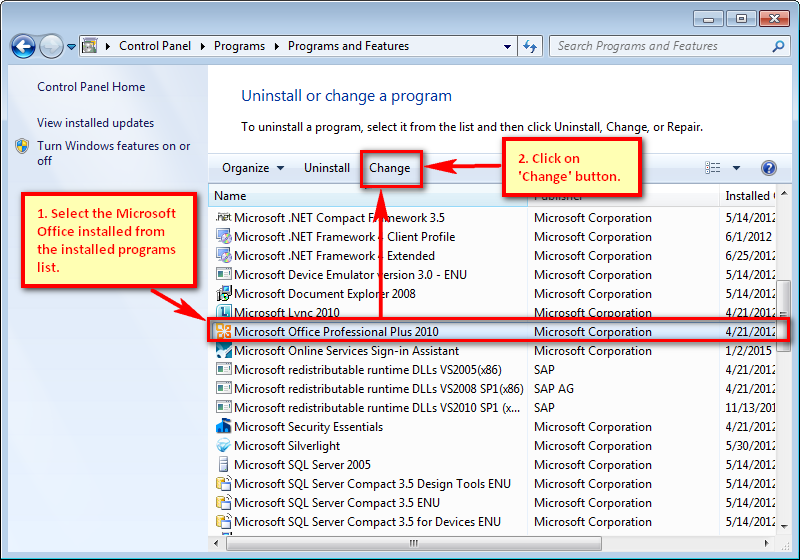Open the Organize menu
Screen dimensions: 800x560
click(x=253, y=168)
